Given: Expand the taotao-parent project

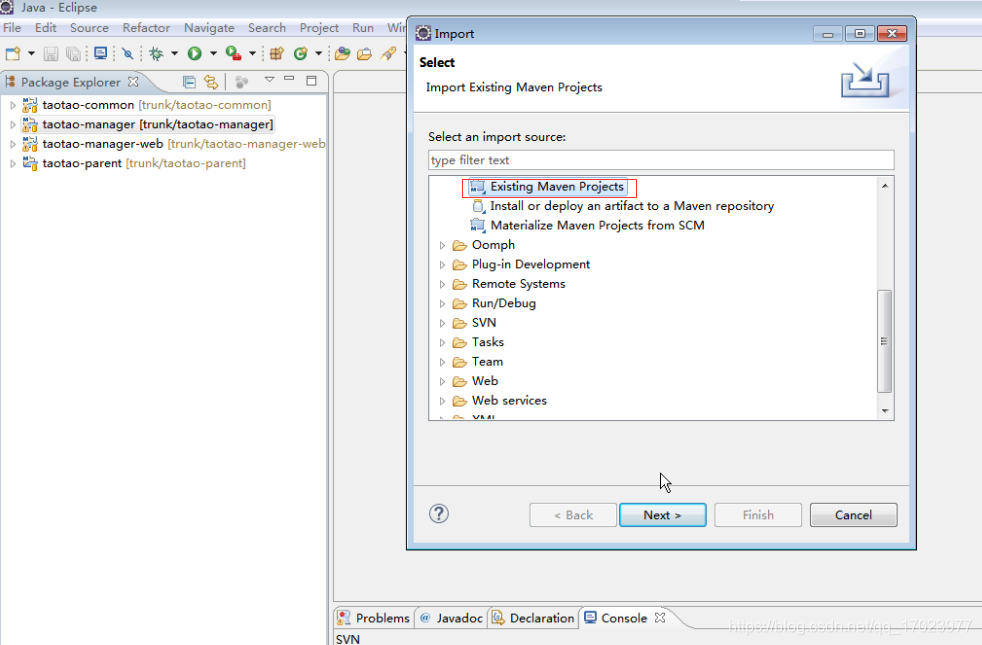Looking at the screenshot, I should 13,163.
